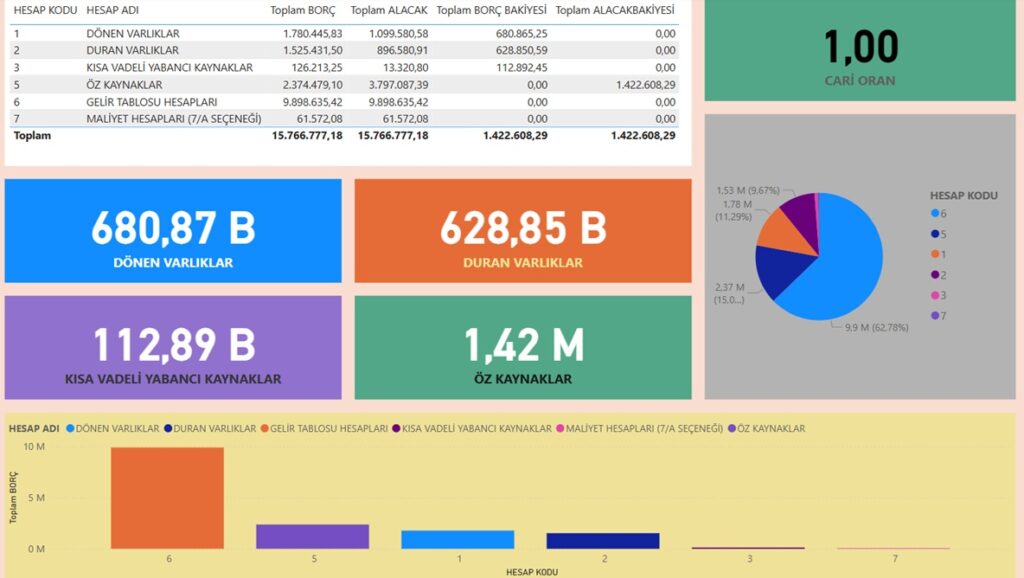Click the green ÖZ KAYNAKLAR 1,42 M card
The width and height of the screenshot is (1024, 578).
tap(523, 348)
